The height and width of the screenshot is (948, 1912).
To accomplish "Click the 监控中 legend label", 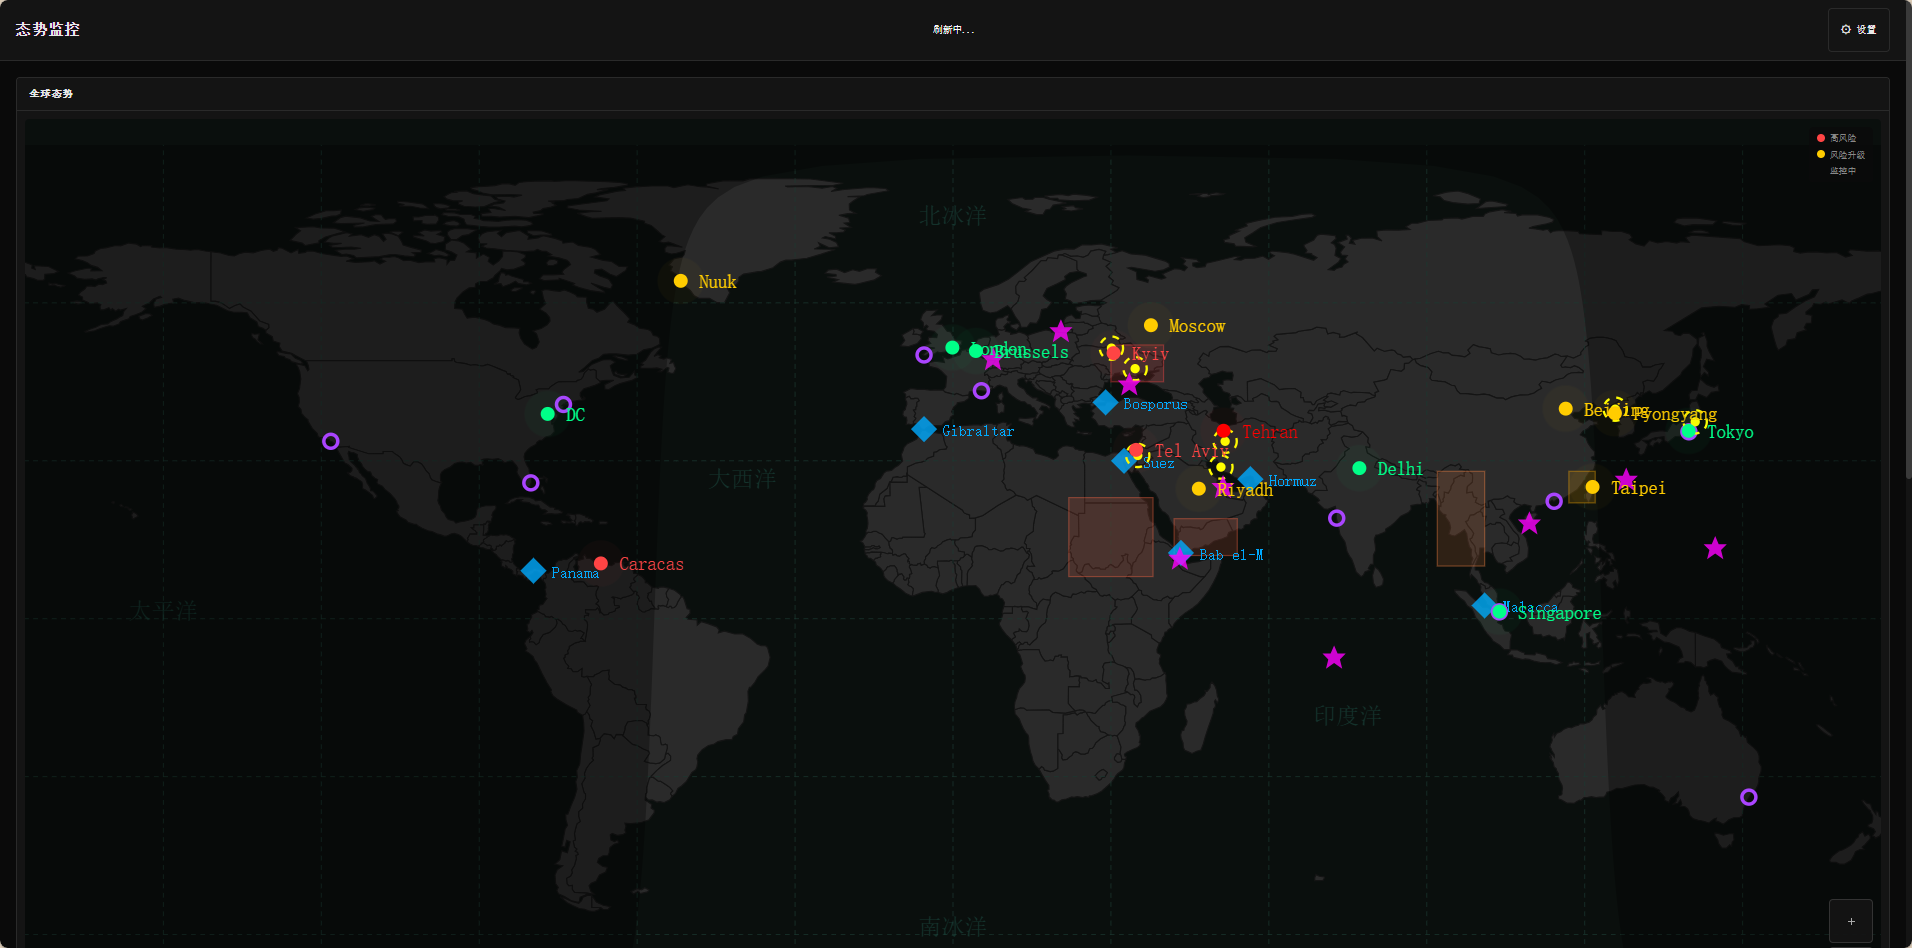I will pyautogui.click(x=1843, y=171).
